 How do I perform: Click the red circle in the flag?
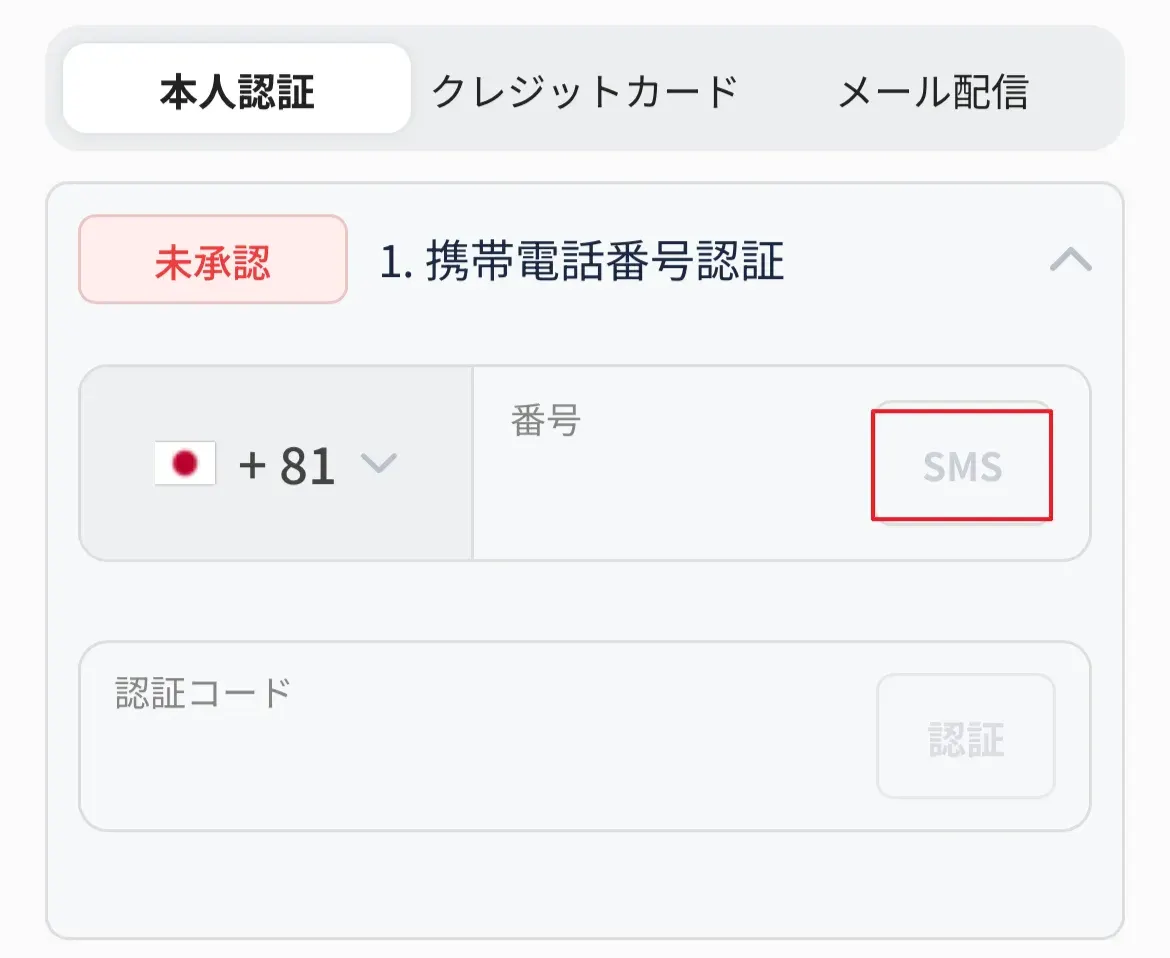[x=185, y=464]
